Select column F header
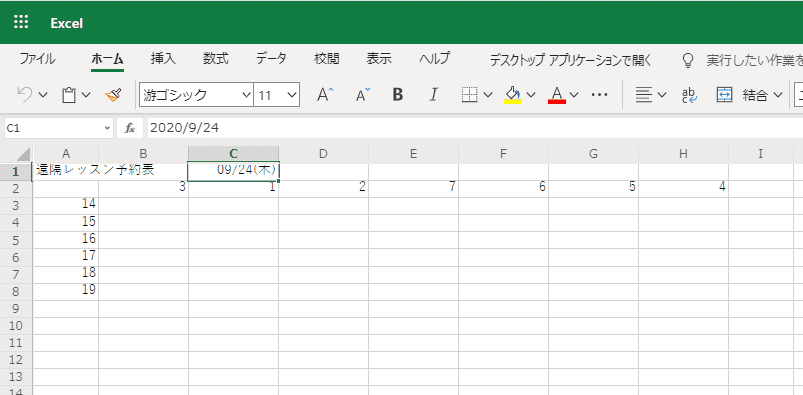Image resolution: width=803 pixels, height=395 pixels. [503, 154]
